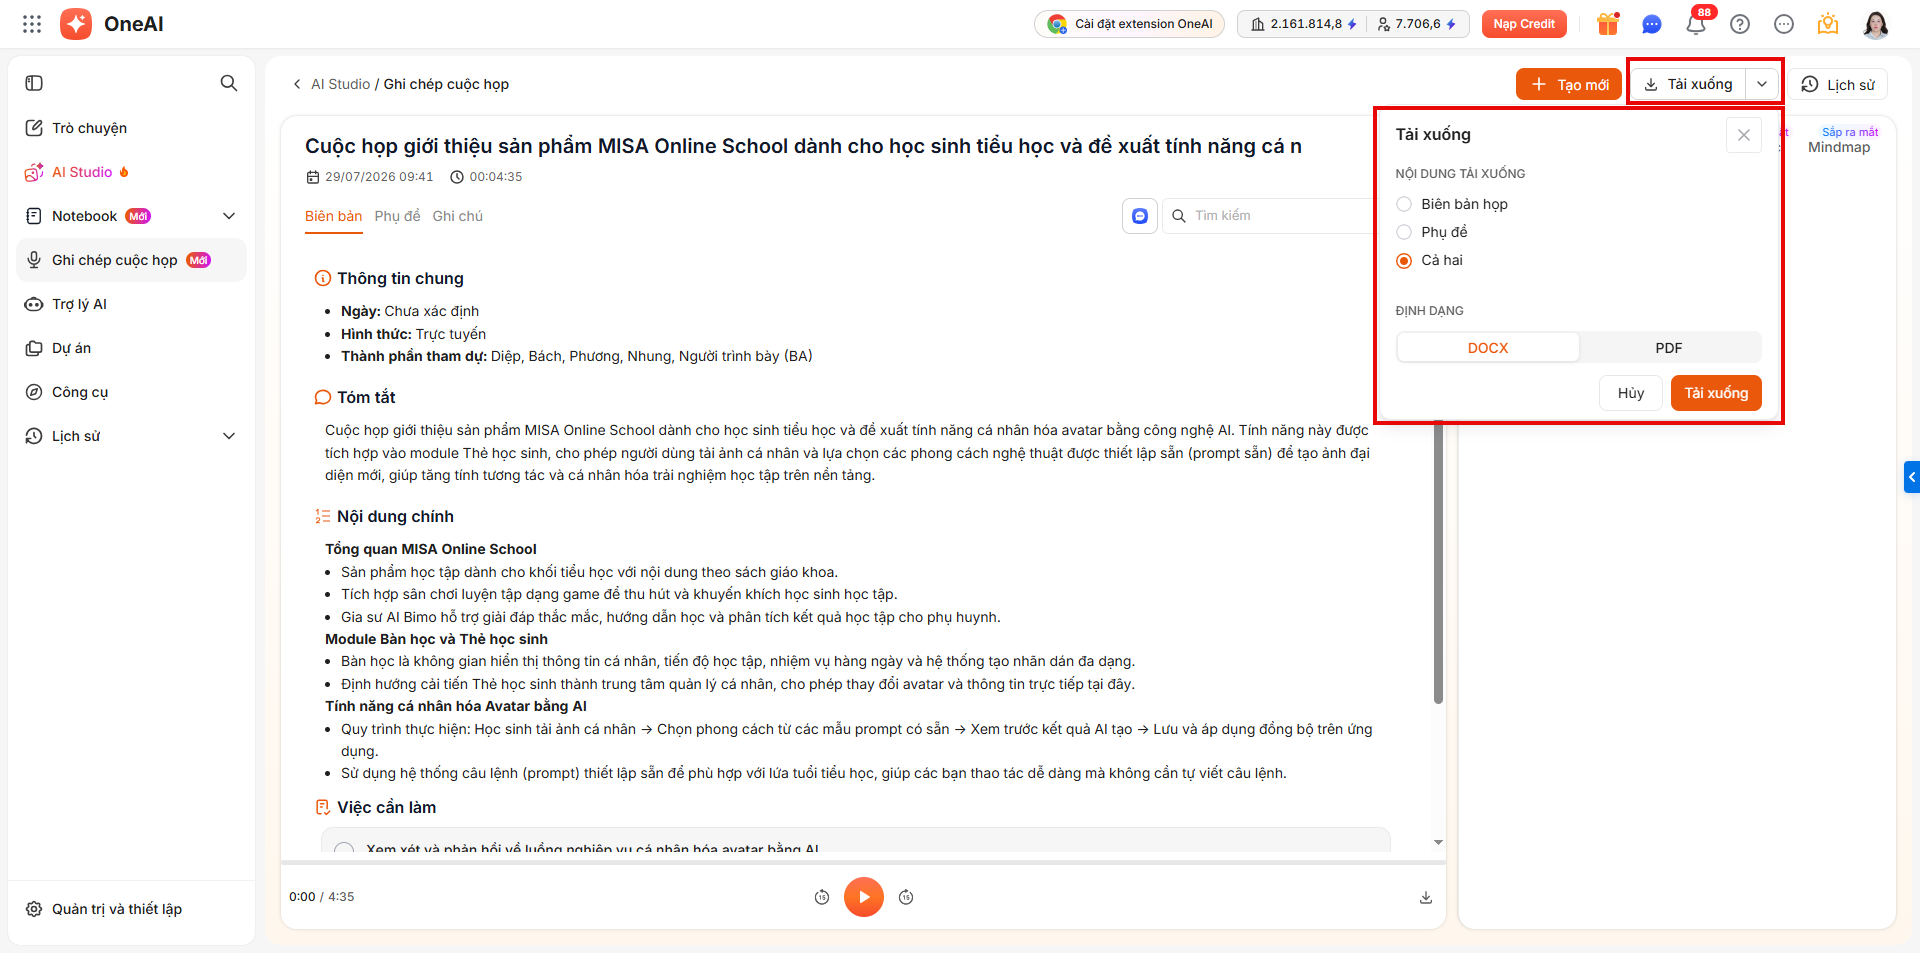Image resolution: width=1920 pixels, height=953 pixels.
Task: Select Cả hai radio option
Action: 1404,260
